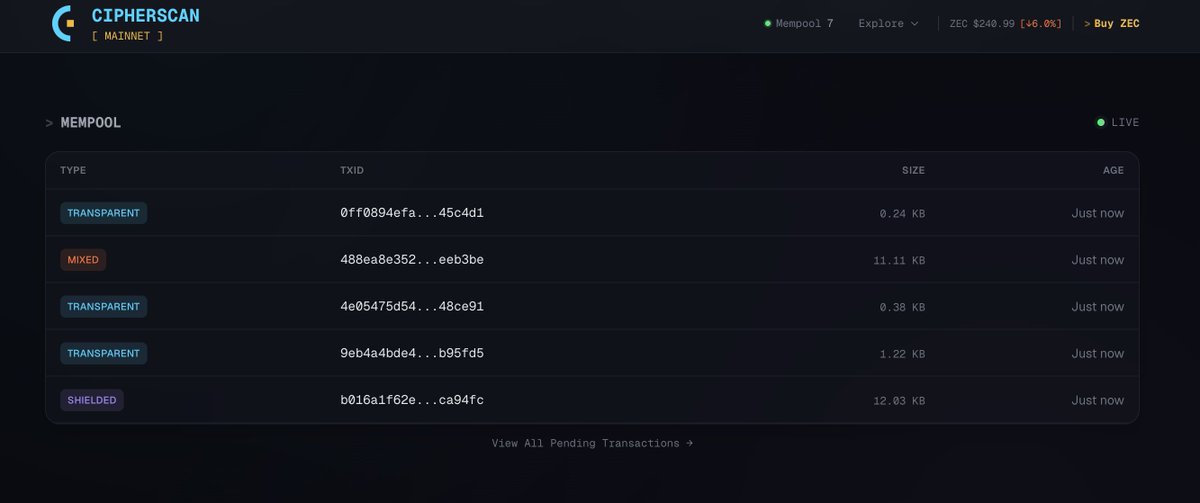Screen dimensions: 1200x503
Task: Open transaction 488ea8e352...eeb3be
Action: pos(412,260)
